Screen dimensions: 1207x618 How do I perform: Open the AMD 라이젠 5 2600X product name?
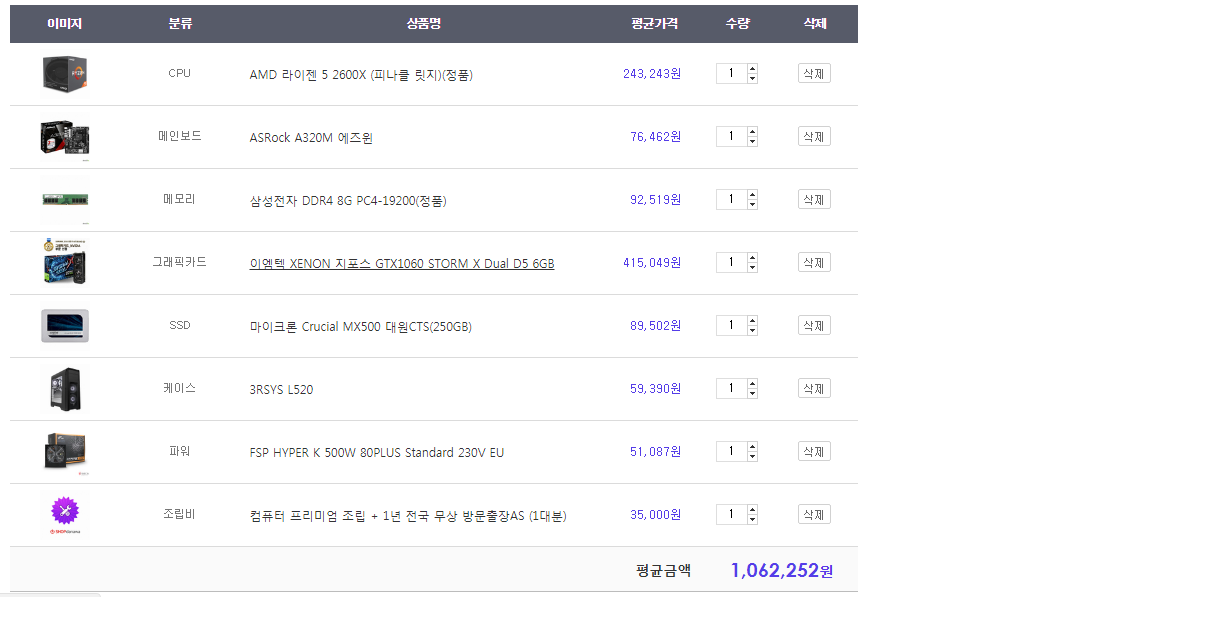click(361, 75)
